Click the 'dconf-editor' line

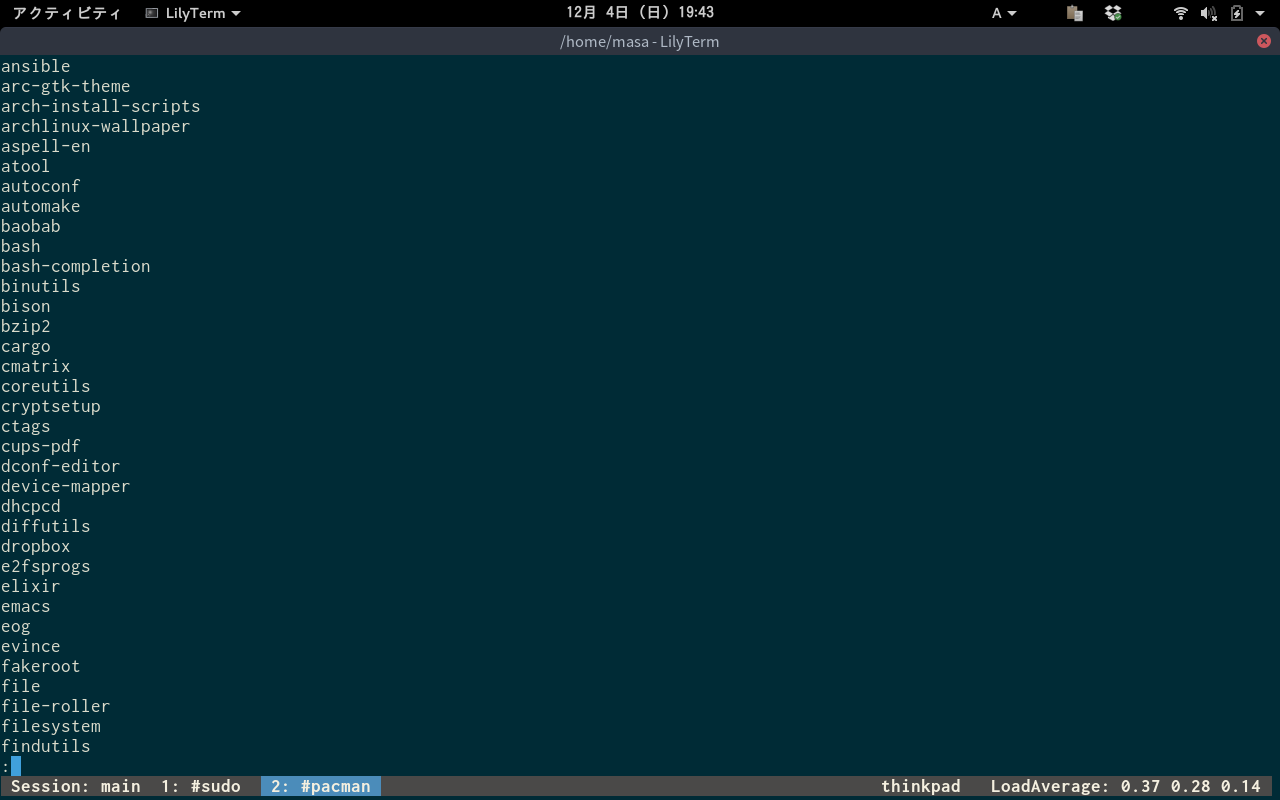pos(61,466)
